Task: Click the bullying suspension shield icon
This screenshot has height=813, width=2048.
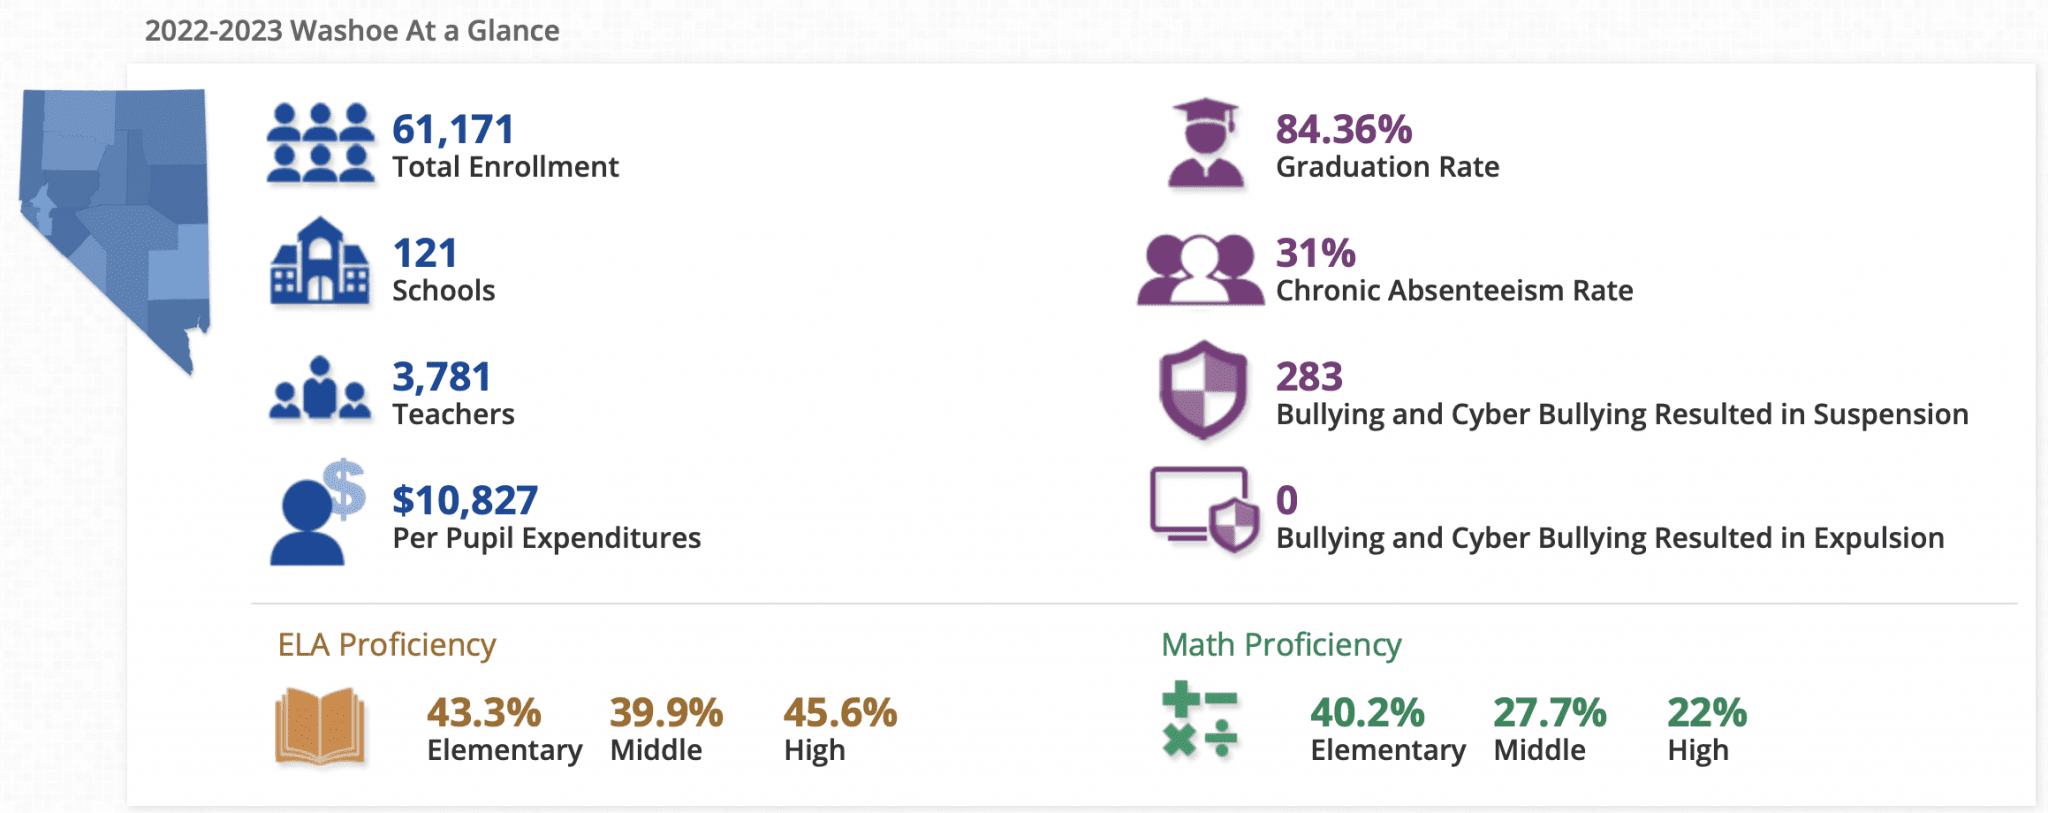Action: click(1203, 390)
